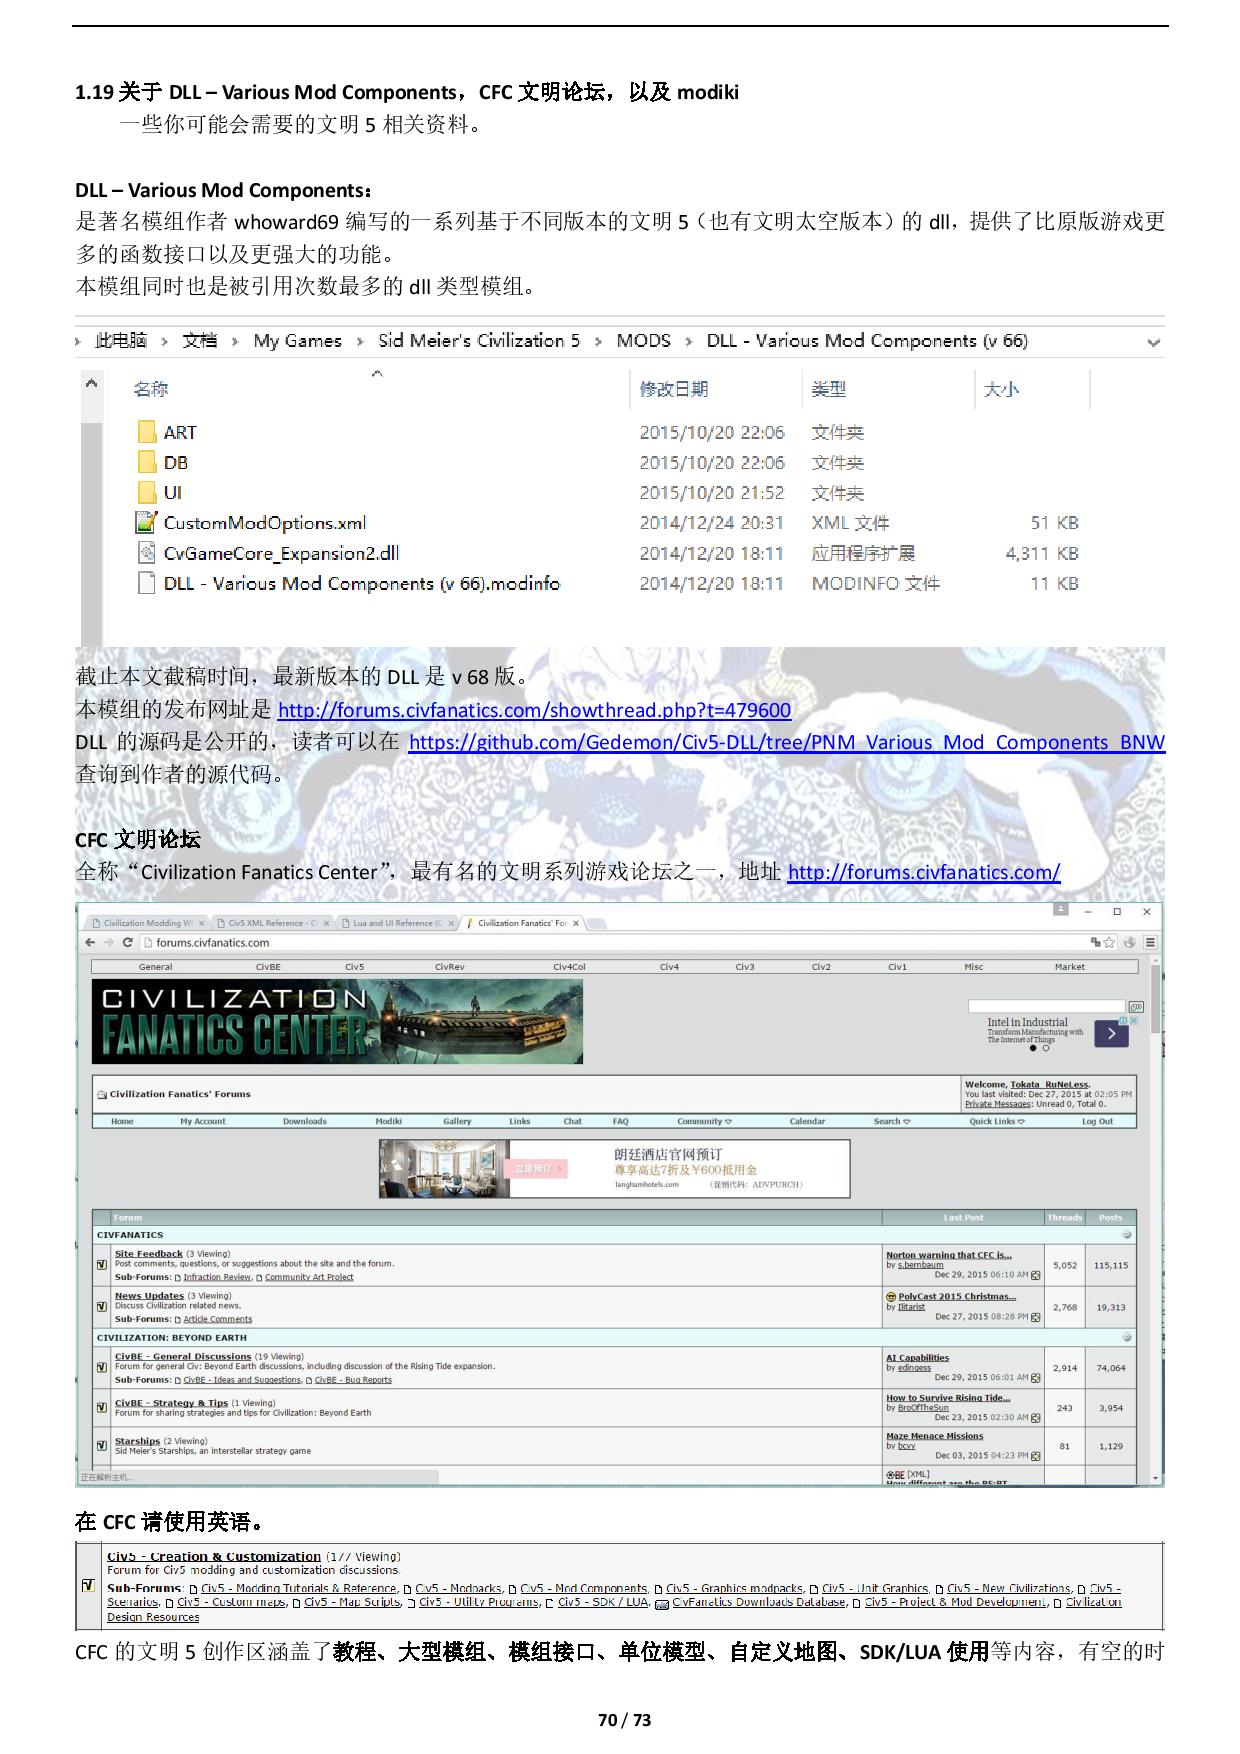Go to last post of Norton warning thread

tap(1035, 1275)
